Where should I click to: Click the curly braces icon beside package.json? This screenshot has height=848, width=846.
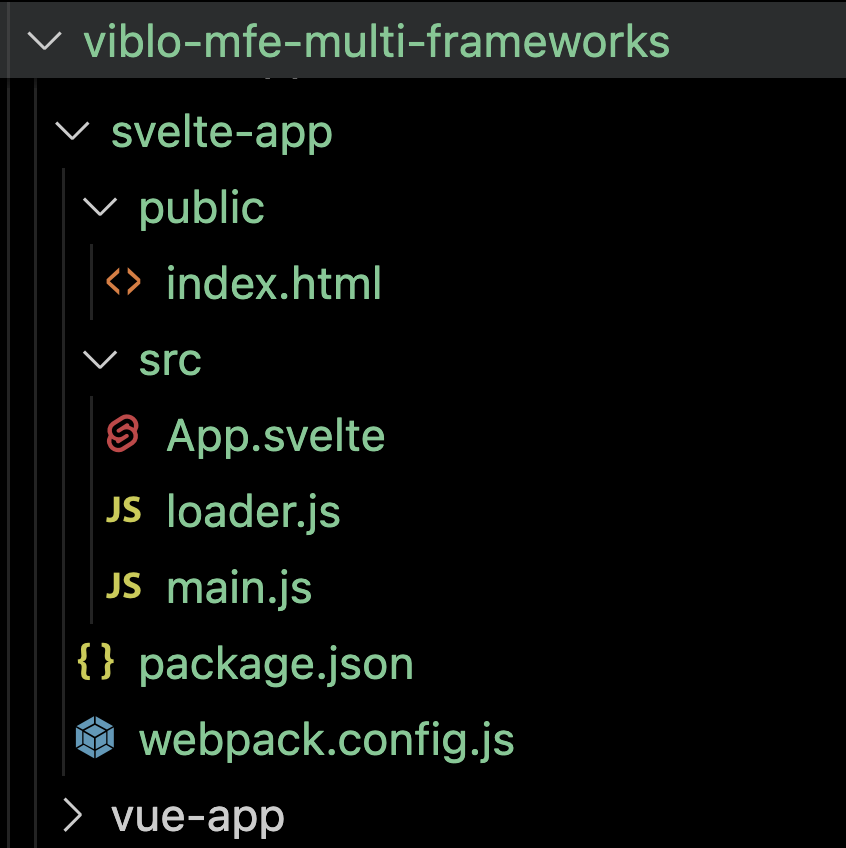(x=95, y=663)
